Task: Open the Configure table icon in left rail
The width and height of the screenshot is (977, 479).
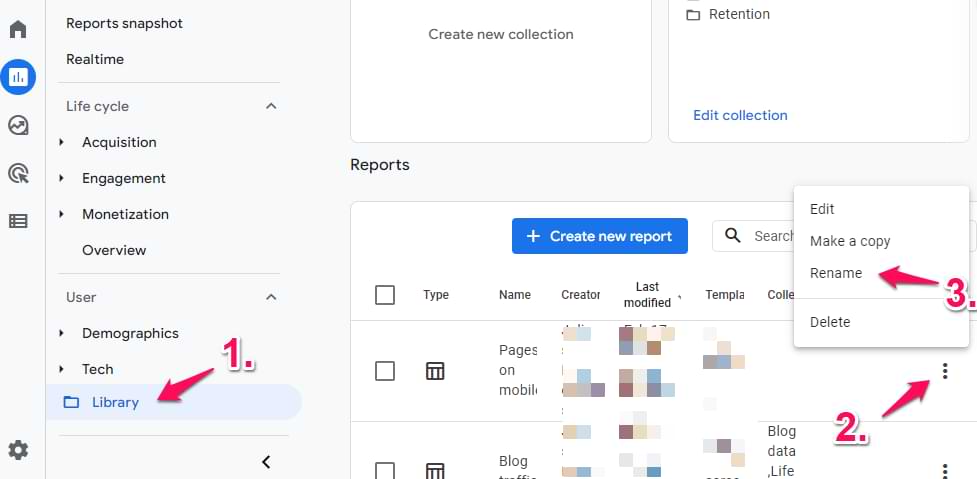Action: coord(18,221)
